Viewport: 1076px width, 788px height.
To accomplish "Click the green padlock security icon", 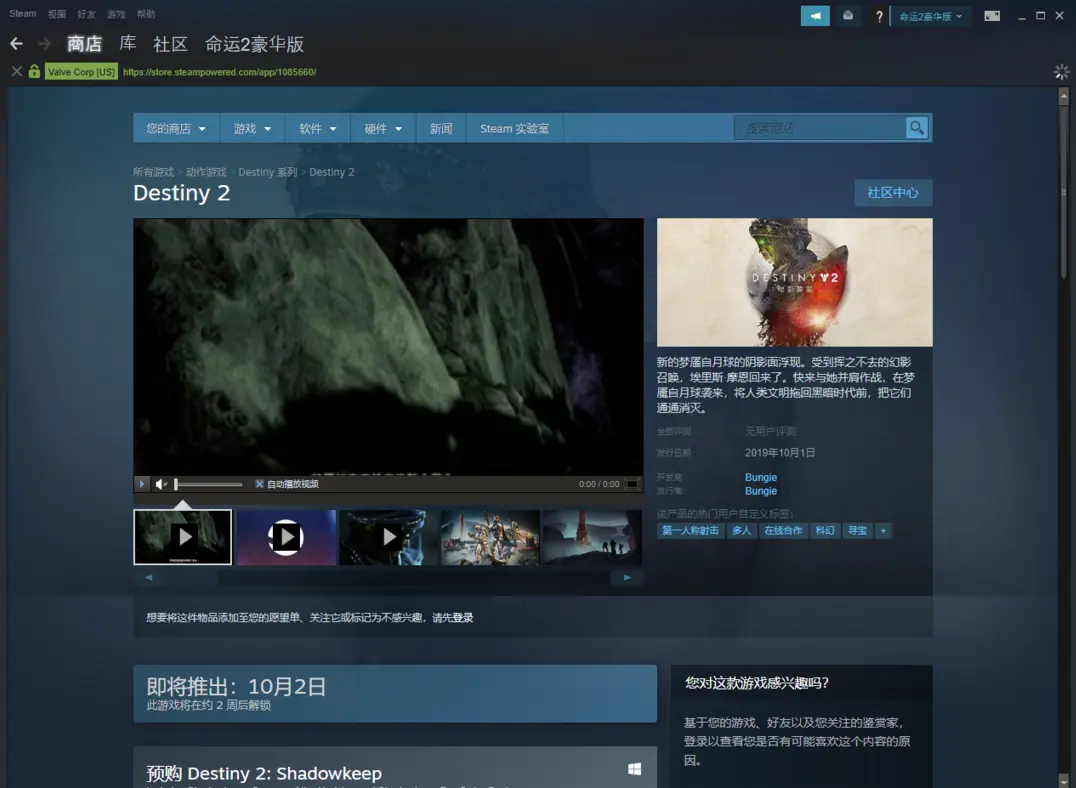I will pos(34,71).
